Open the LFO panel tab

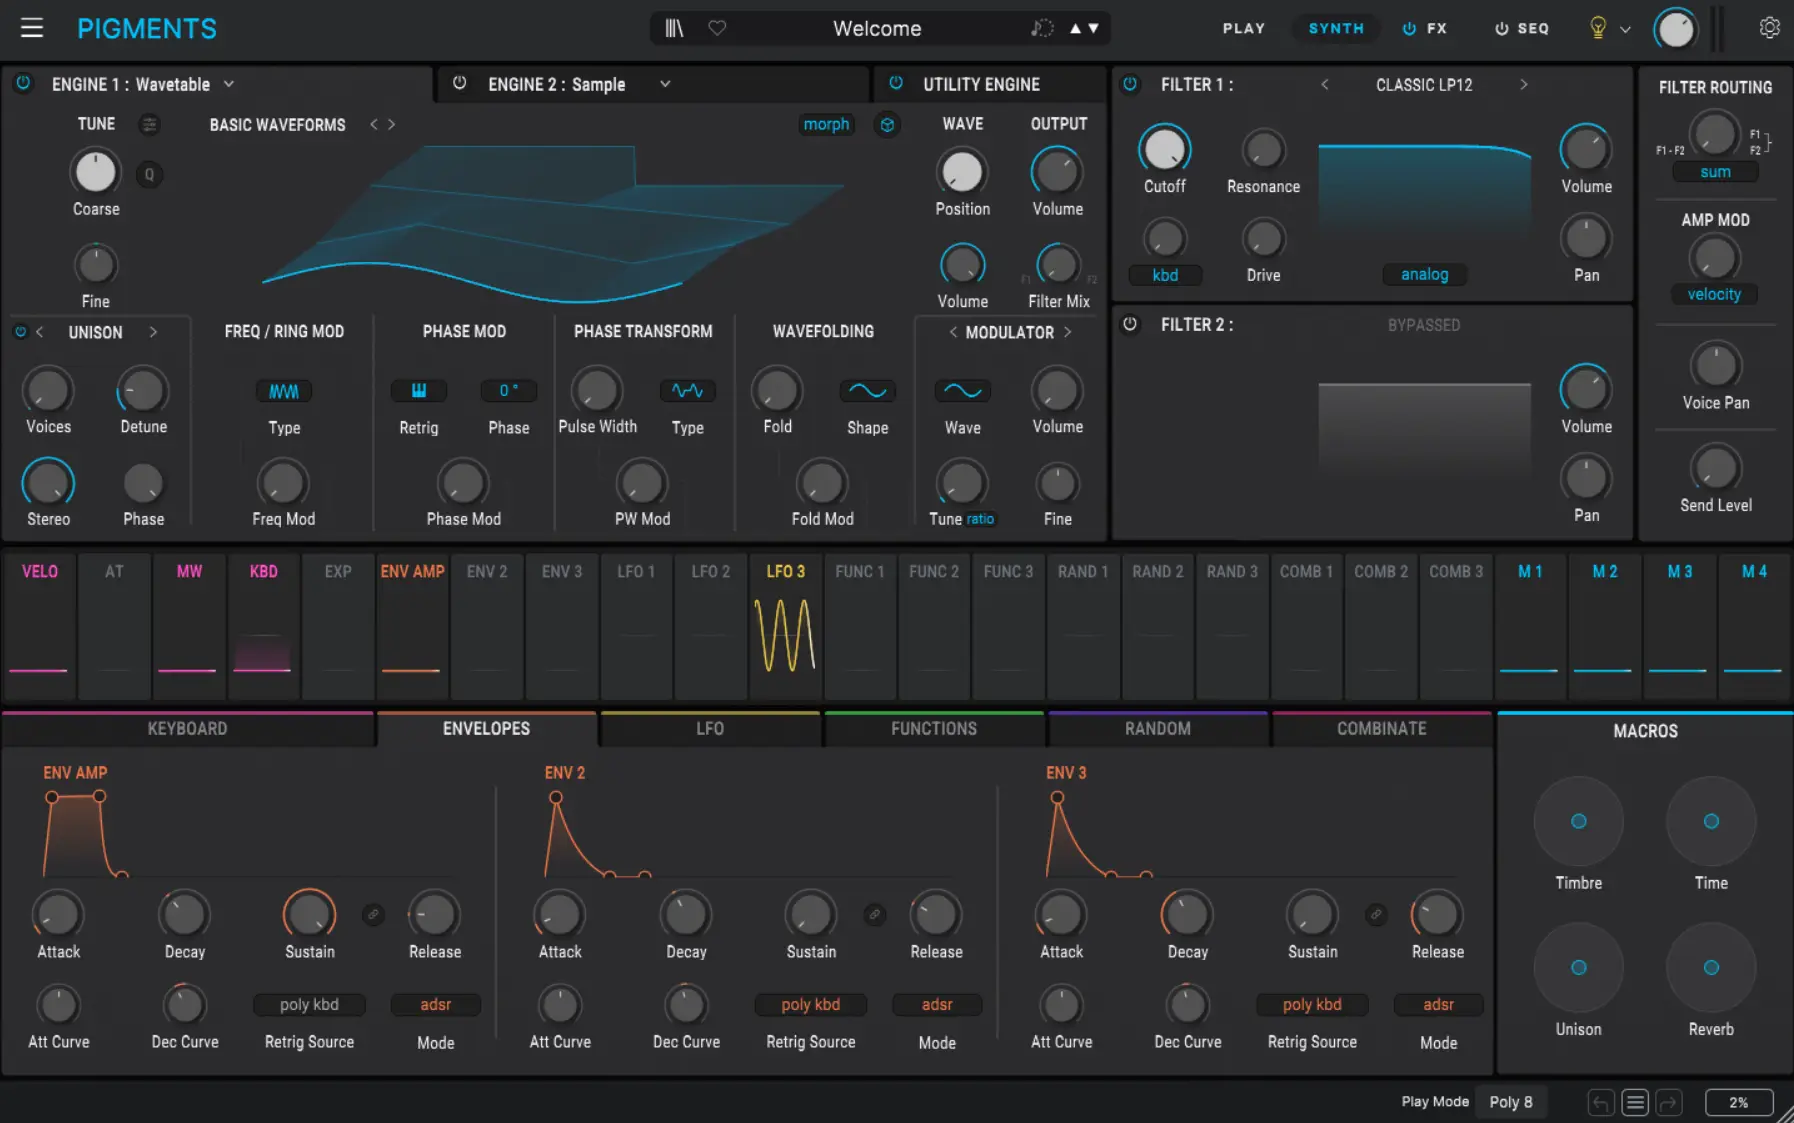tap(710, 729)
